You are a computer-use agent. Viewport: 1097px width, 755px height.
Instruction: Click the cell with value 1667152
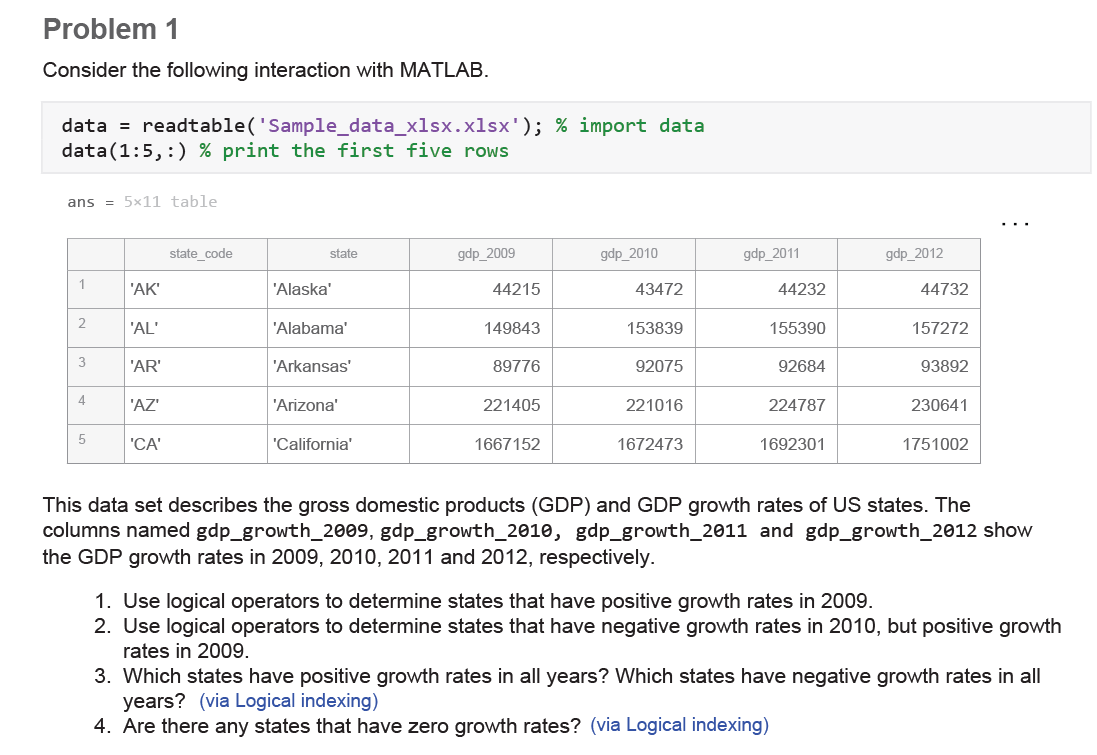click(481, 444)
